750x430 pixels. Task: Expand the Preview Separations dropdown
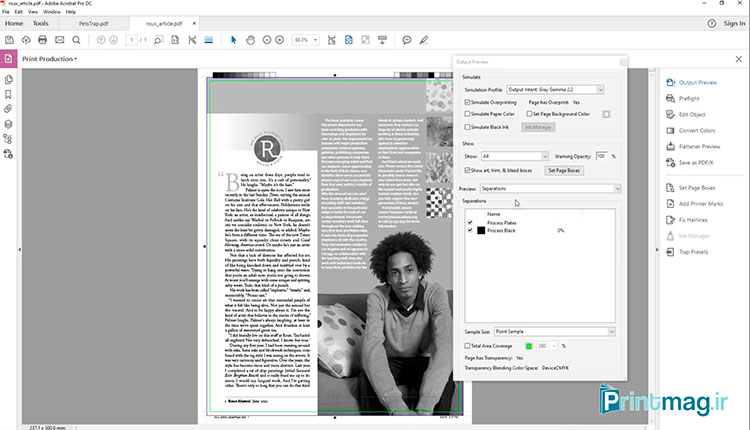[551, 188]
